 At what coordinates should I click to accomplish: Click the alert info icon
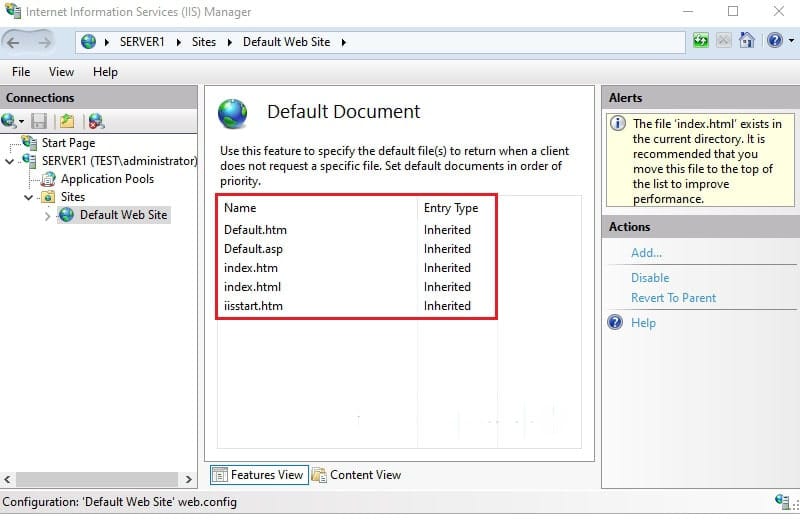tap(618, 123)
